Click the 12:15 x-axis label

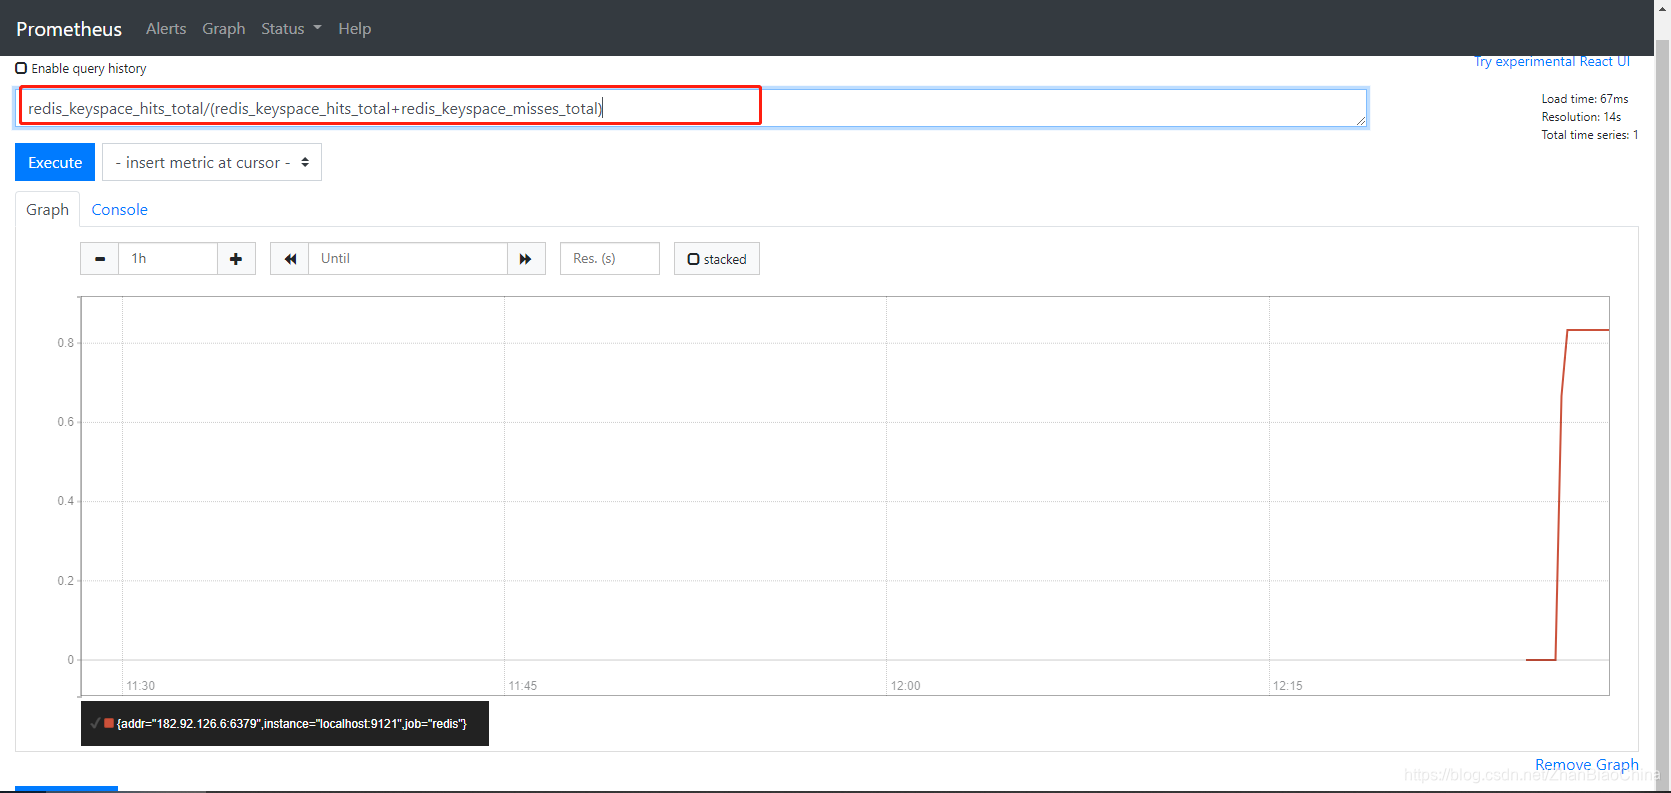(x=1288, y=686)
